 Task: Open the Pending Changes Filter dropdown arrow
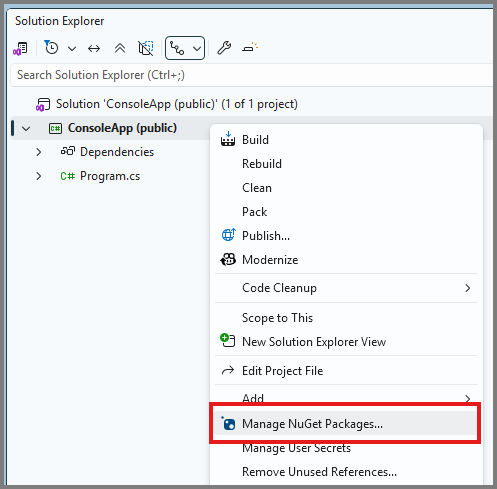pos(72,49)
